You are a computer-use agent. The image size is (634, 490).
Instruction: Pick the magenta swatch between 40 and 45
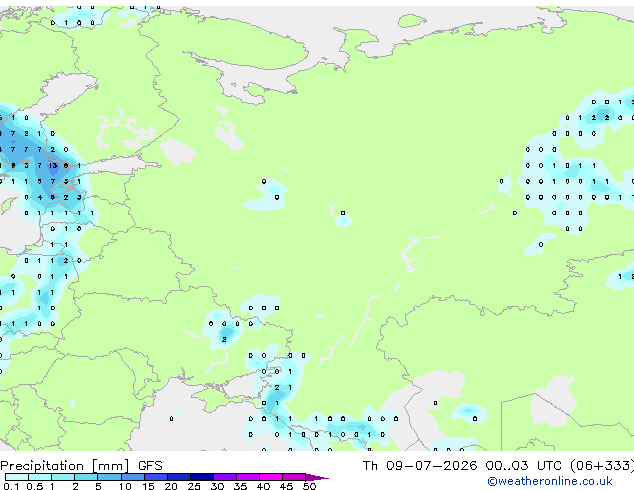(271, 477)
